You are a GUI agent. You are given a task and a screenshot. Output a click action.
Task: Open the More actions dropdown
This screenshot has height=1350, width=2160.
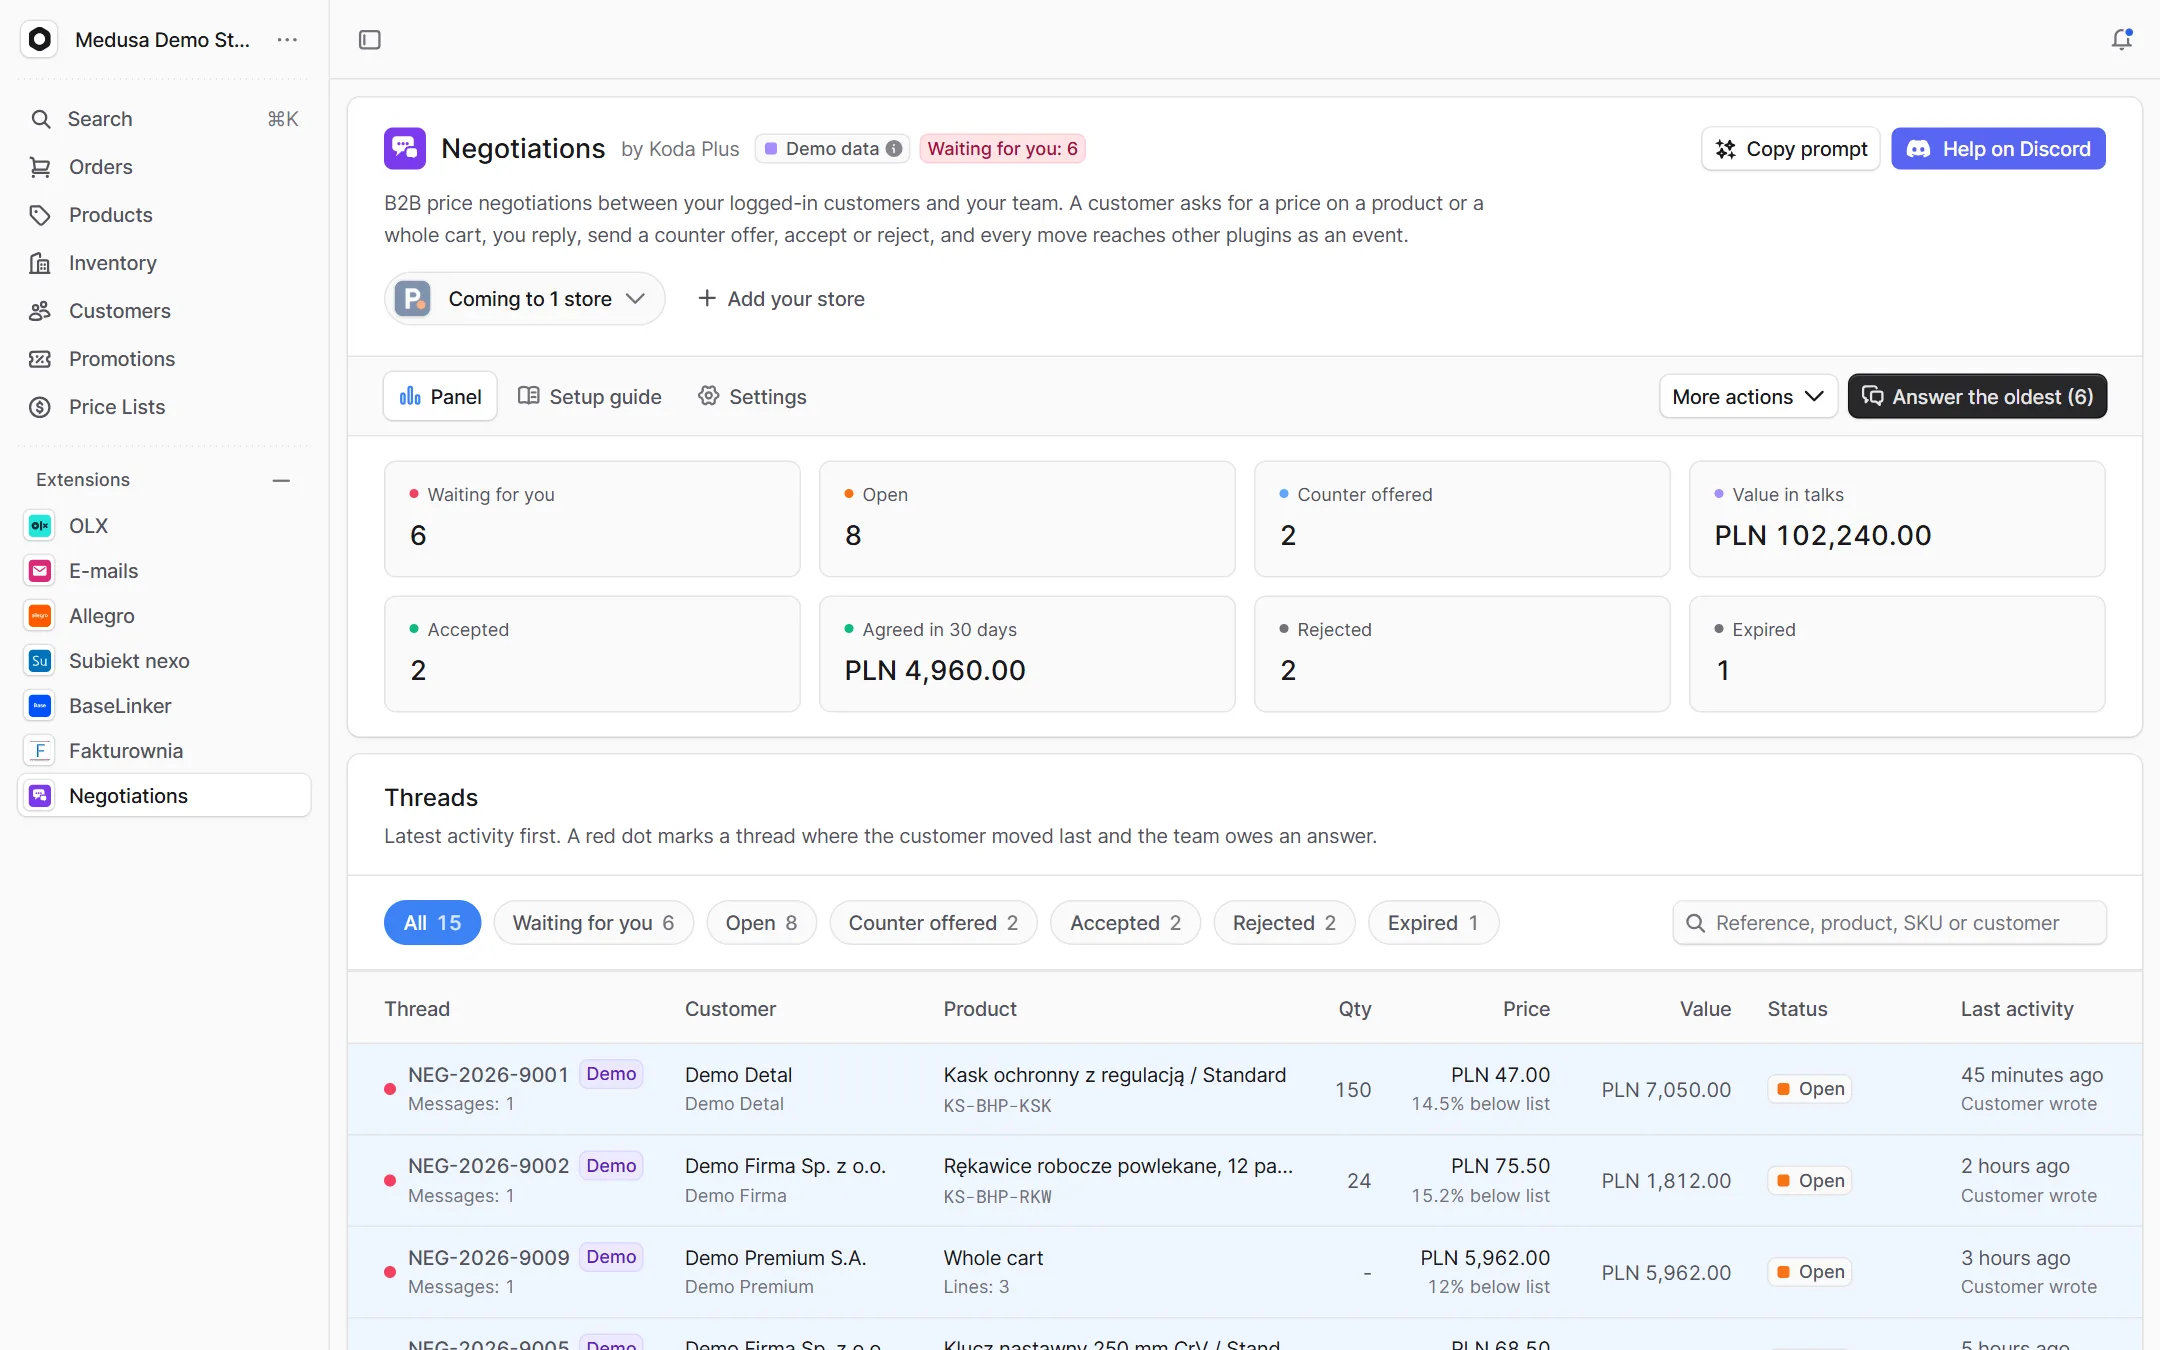(x=1747, y=397)
